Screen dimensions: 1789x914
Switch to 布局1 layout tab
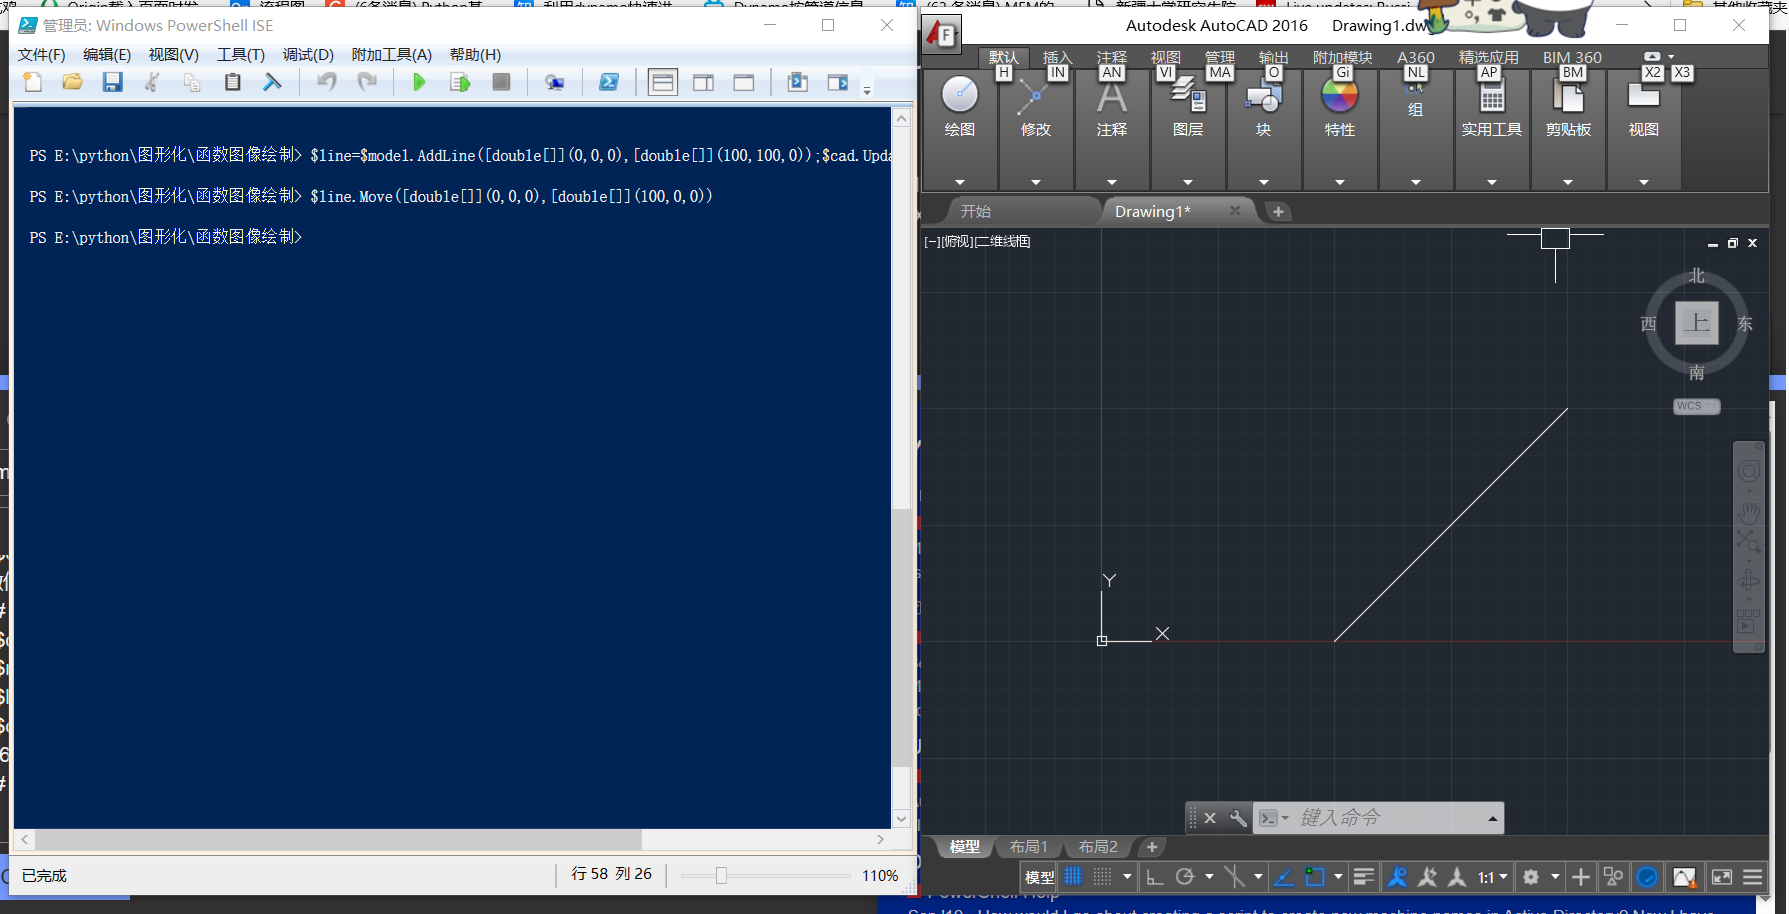pos(1029,847)
